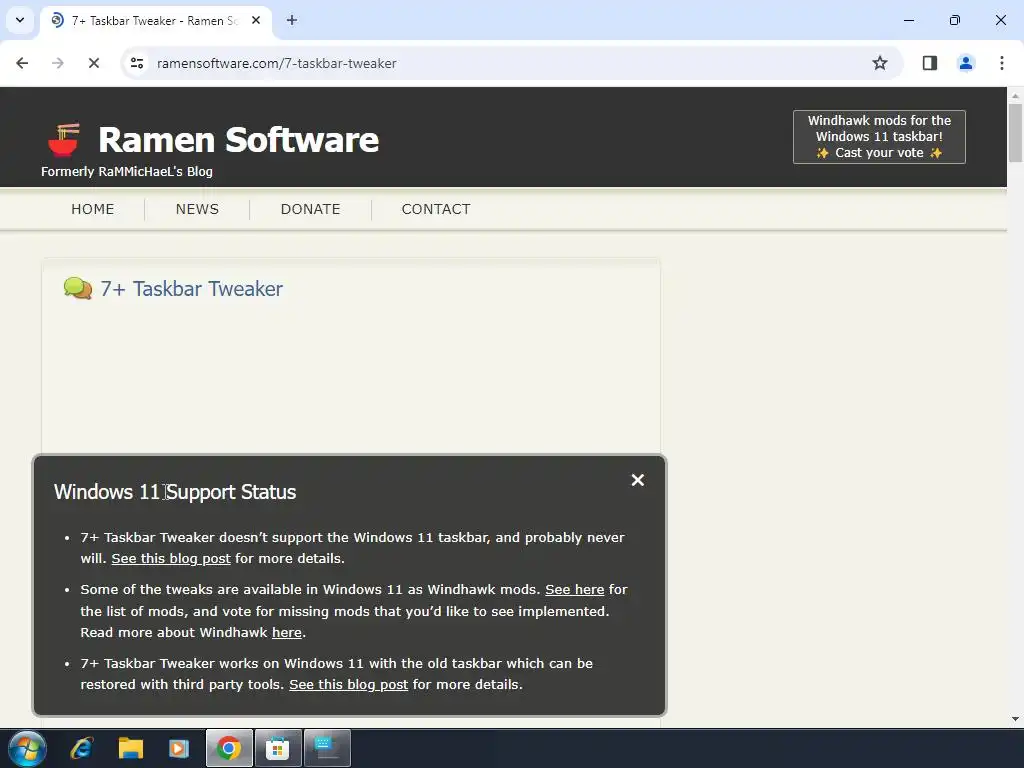The image size is (1024, 768).
Task: Open the NEWS menu item
Action: pyautogui.click(x=197, y=209)
